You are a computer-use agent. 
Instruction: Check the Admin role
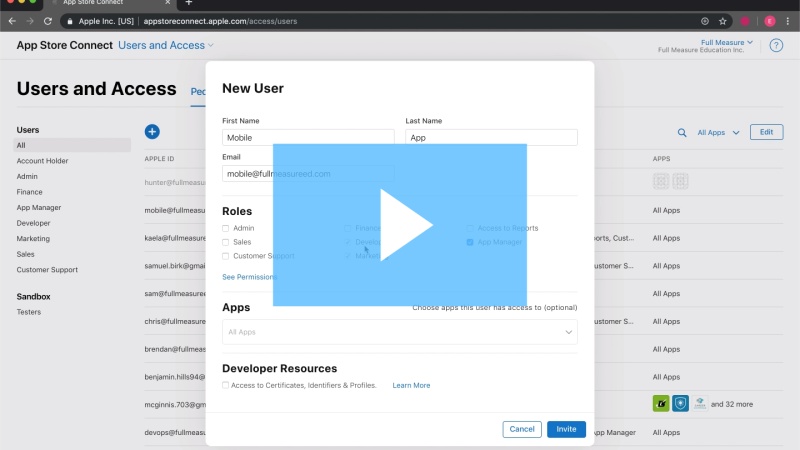point(226,228)
